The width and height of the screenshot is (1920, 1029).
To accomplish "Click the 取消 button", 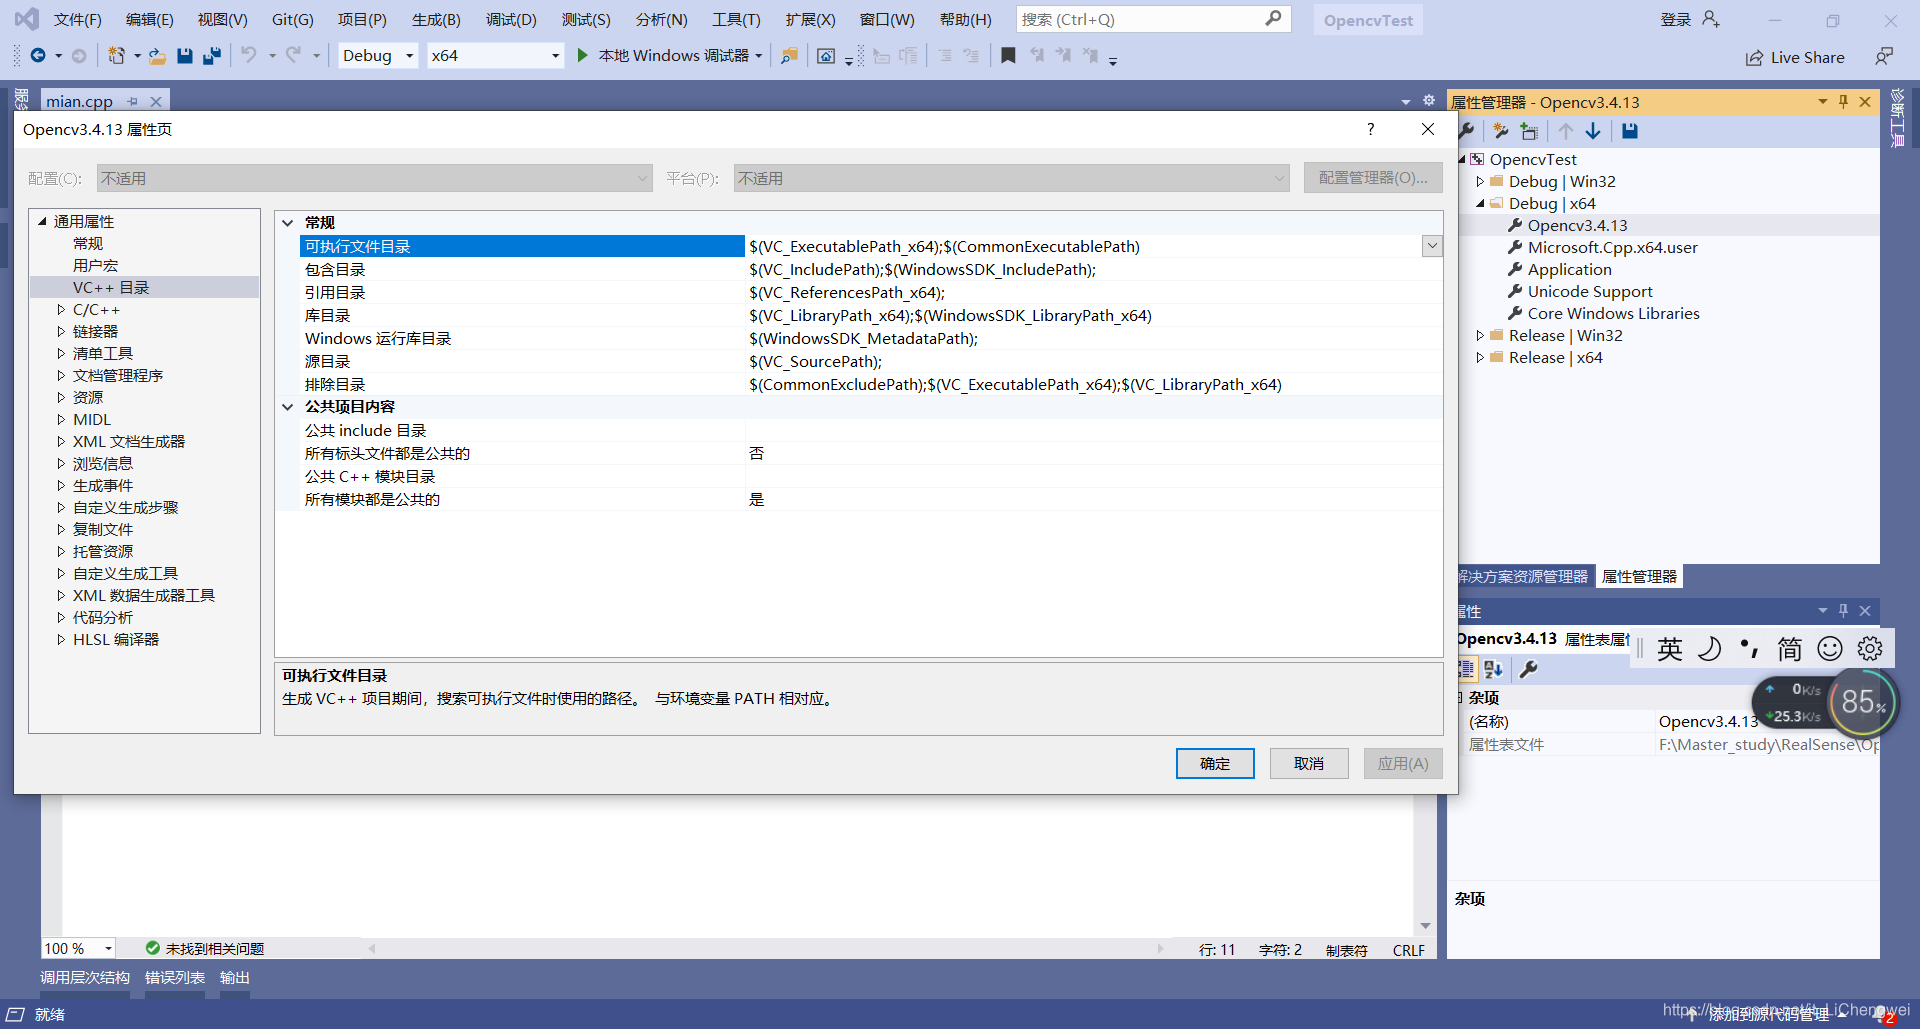I will tap(1309, 763).
